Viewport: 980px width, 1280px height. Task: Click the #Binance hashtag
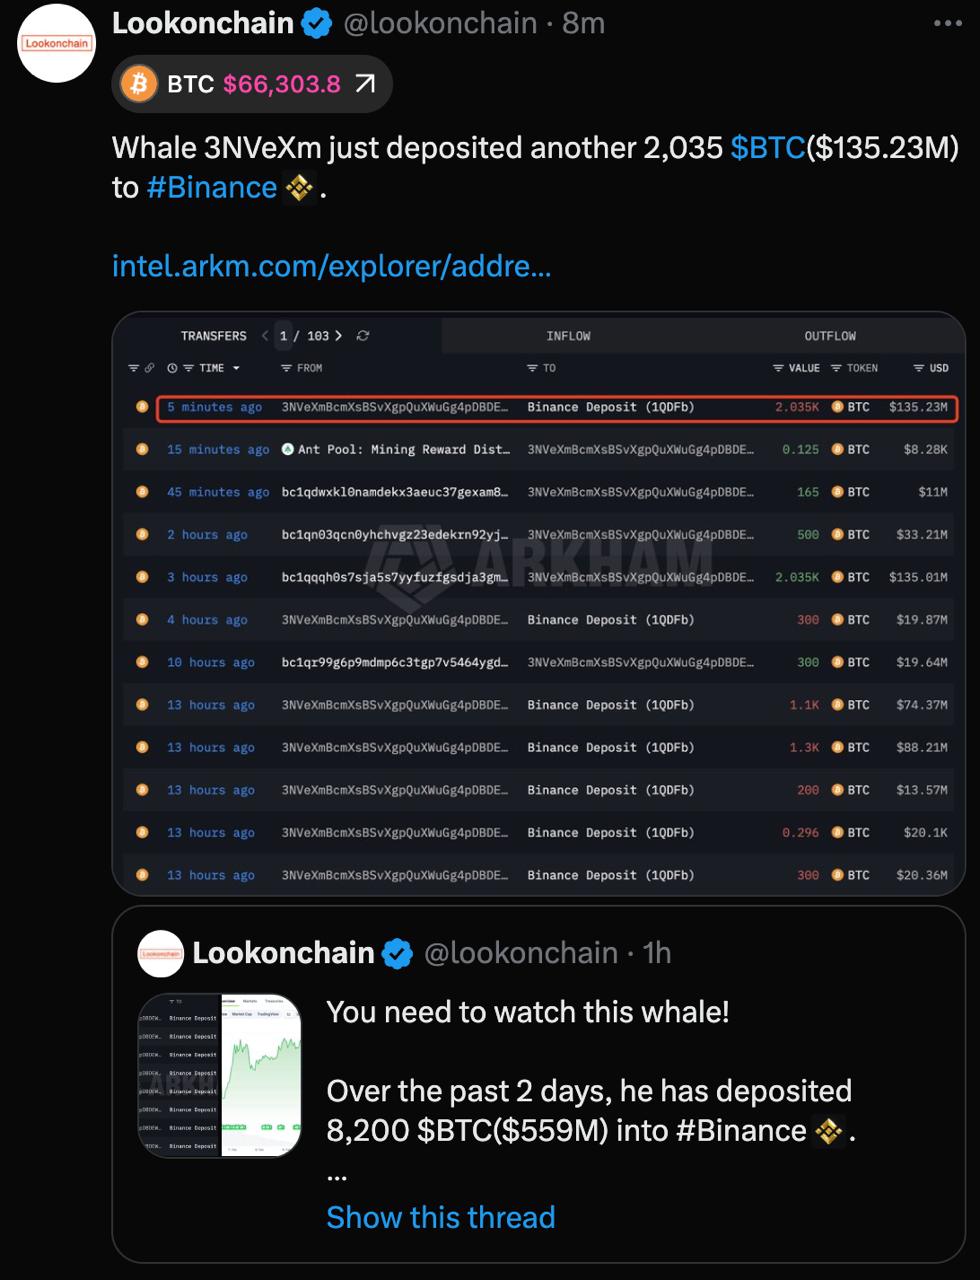(212, 188)
